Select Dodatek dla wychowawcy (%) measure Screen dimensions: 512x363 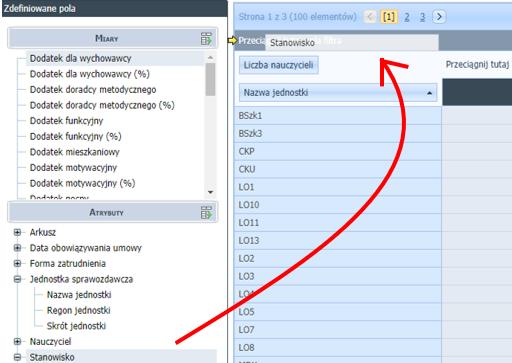90,74
